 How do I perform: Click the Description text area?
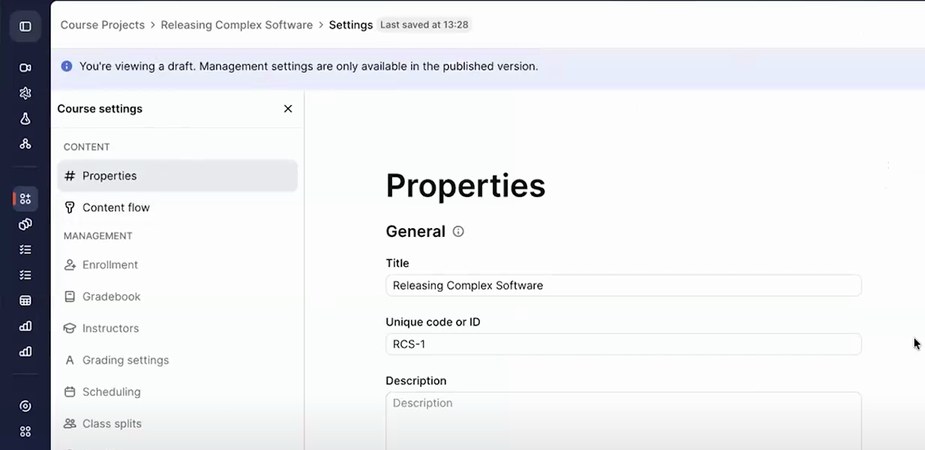(624, 421)
